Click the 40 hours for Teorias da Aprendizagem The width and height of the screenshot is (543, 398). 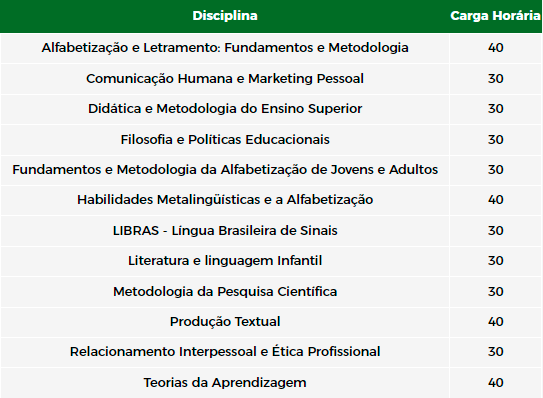[x=496, y=383]
